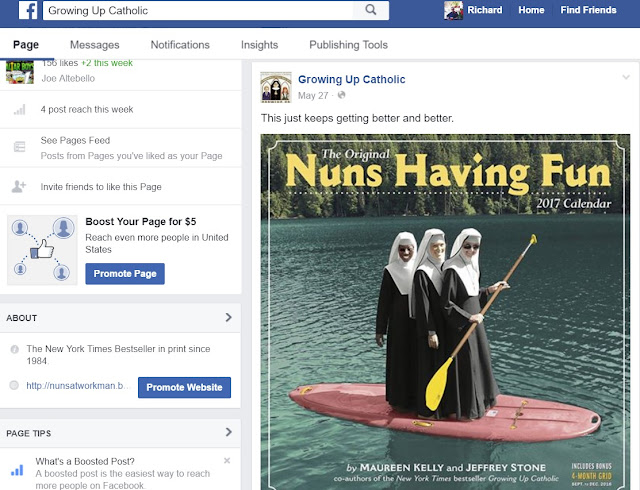Click the search magnifier button

point(371,10)
